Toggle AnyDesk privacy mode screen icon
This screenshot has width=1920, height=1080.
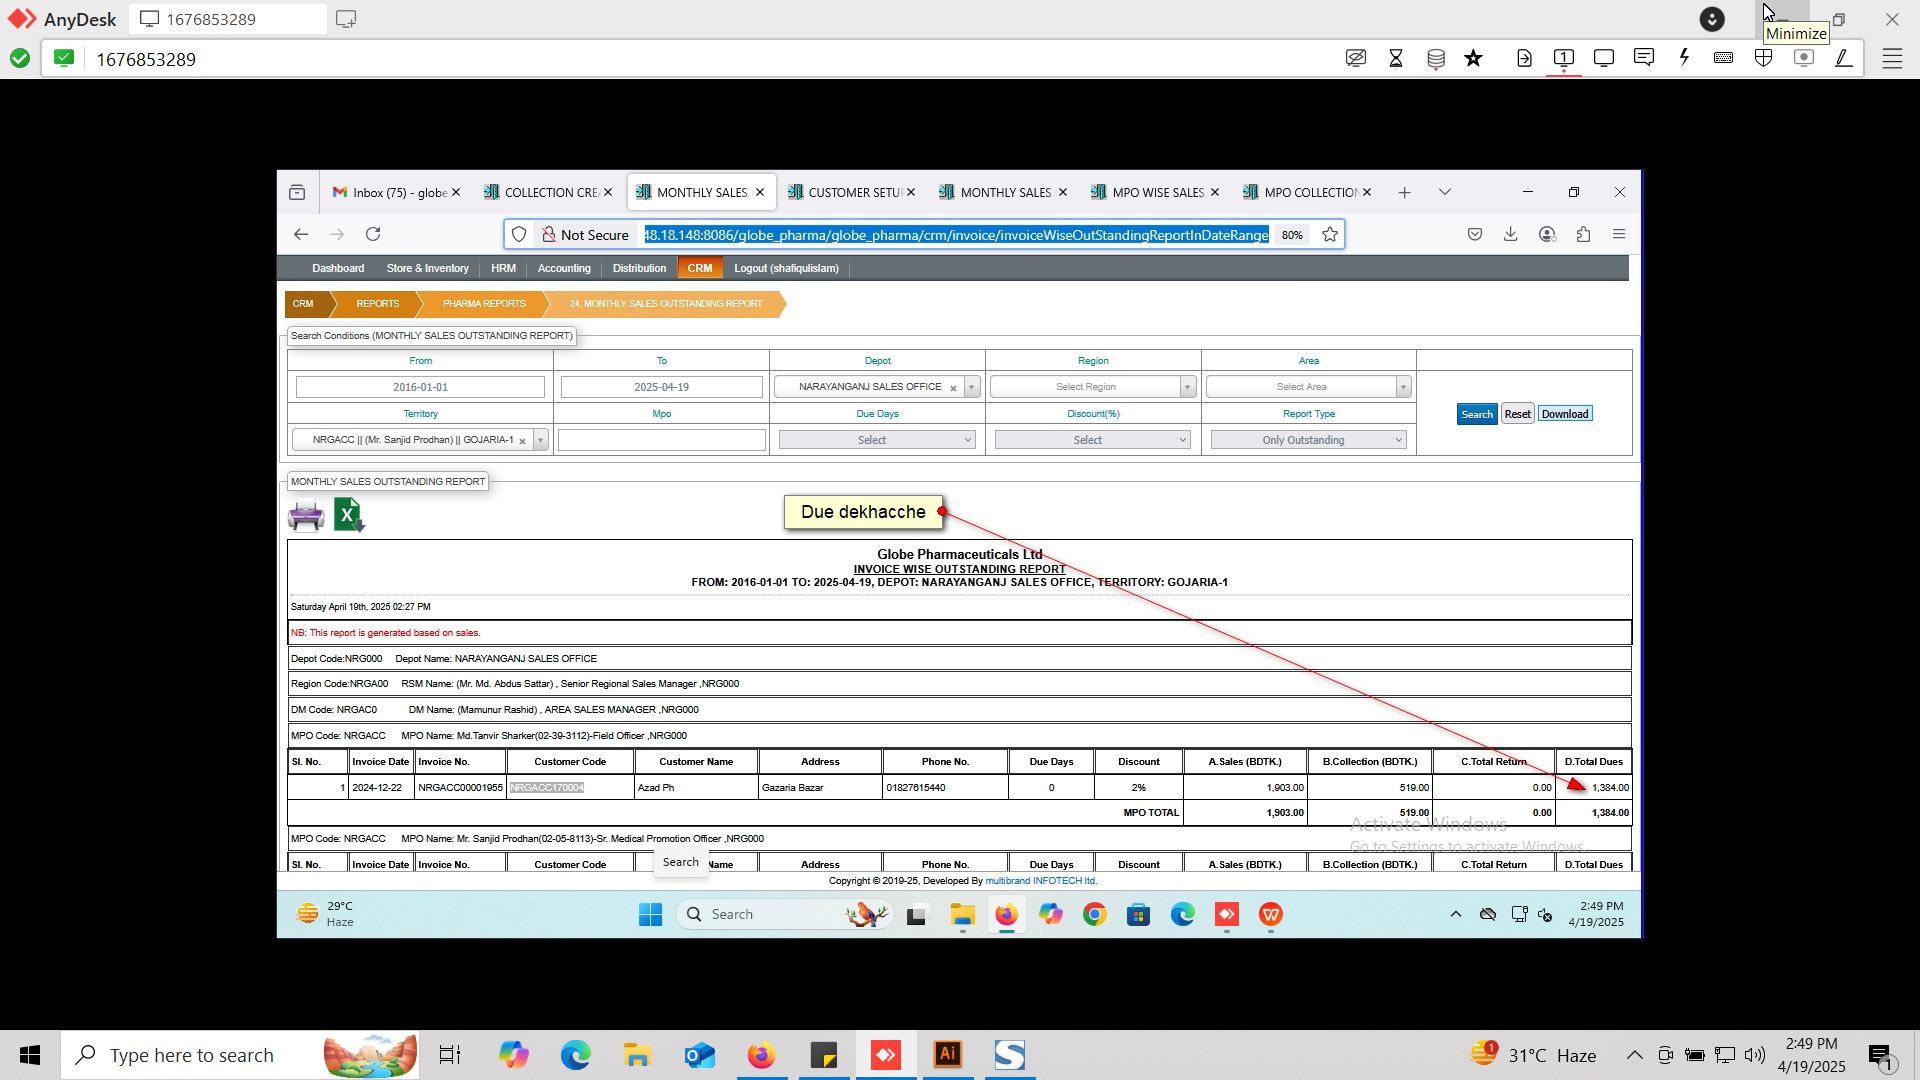click(1356, 58)
